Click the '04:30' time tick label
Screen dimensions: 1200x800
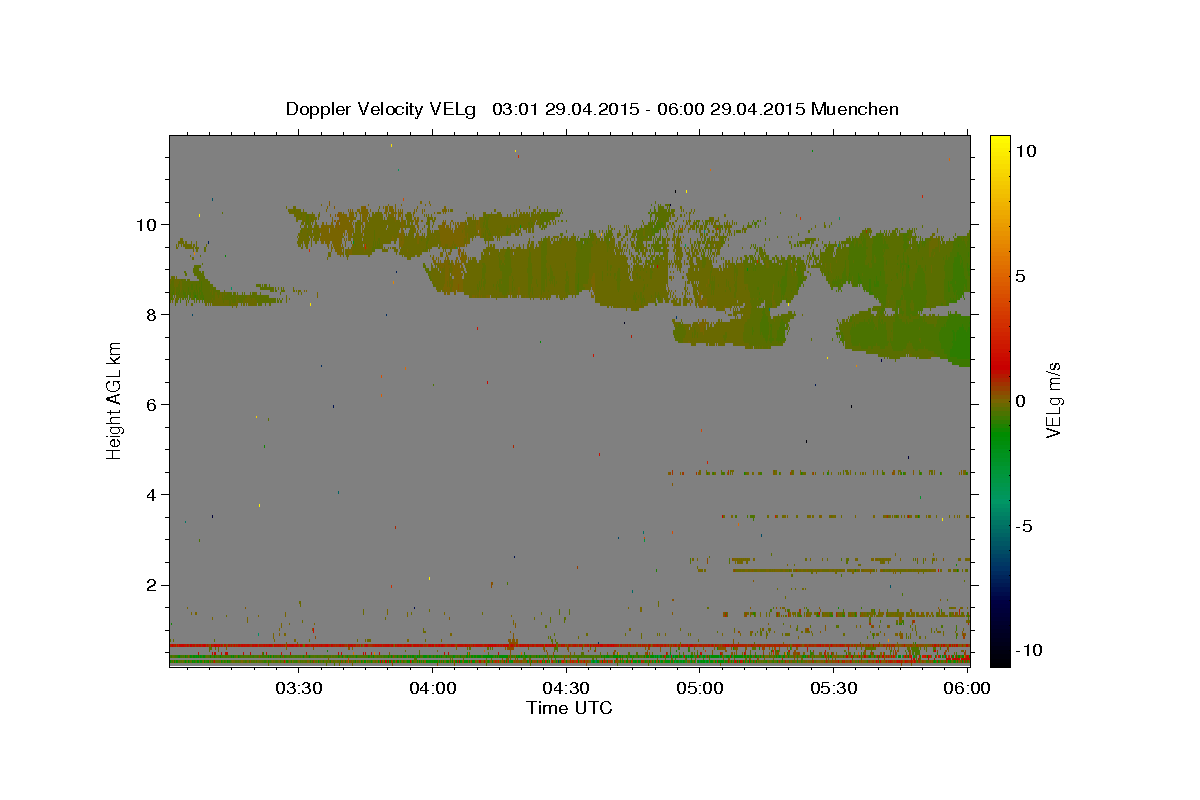(x=566, y=688)
